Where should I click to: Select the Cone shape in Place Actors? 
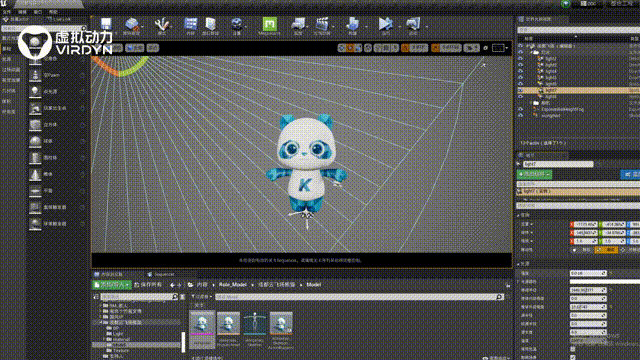pyautogui.click(x=35, y=174)
